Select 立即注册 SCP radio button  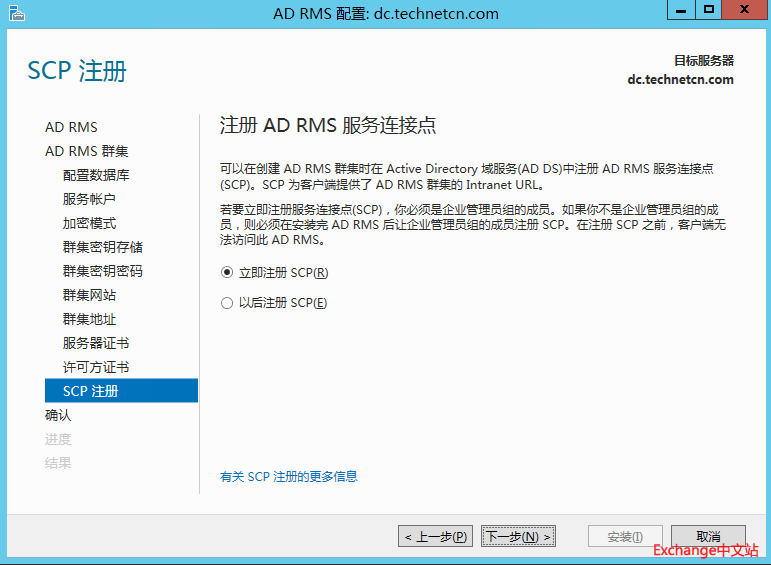coord(227,272)
